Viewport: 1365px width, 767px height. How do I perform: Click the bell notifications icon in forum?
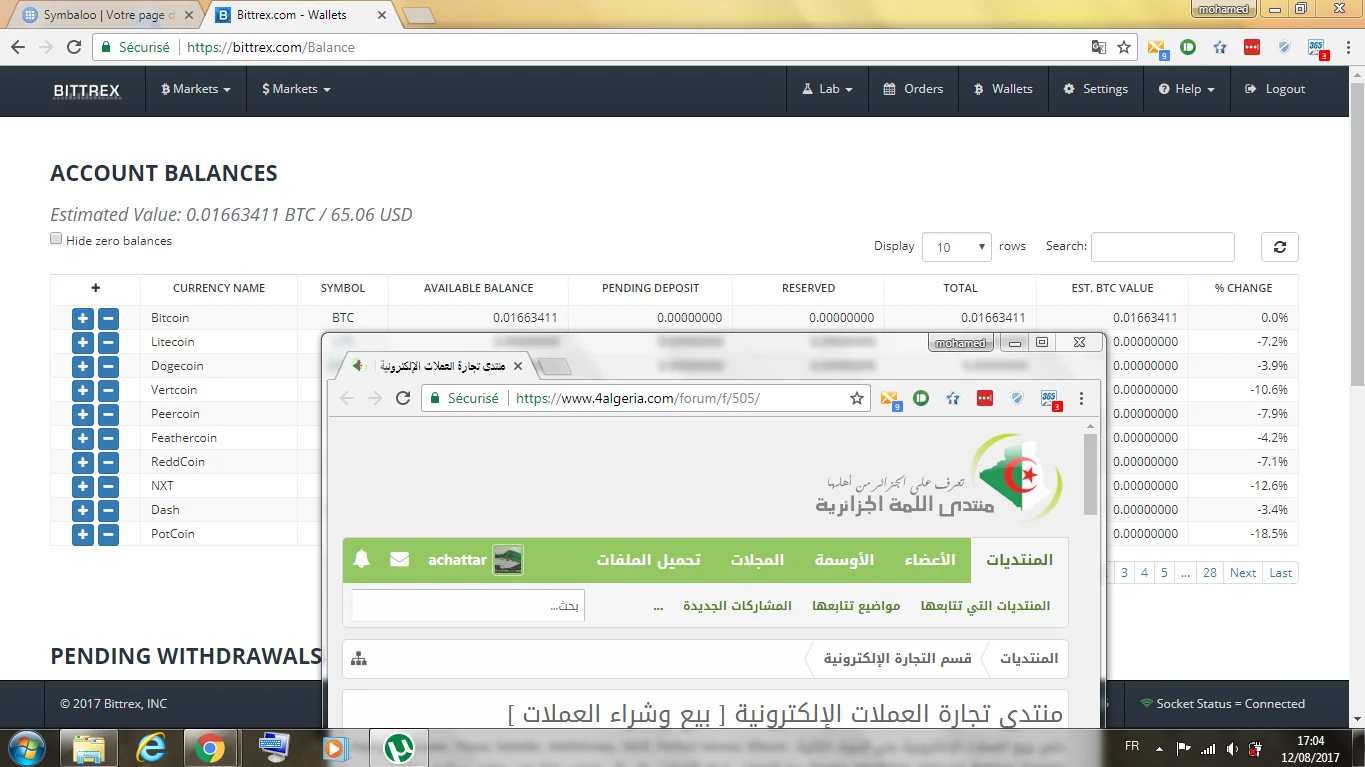point(362,559)
